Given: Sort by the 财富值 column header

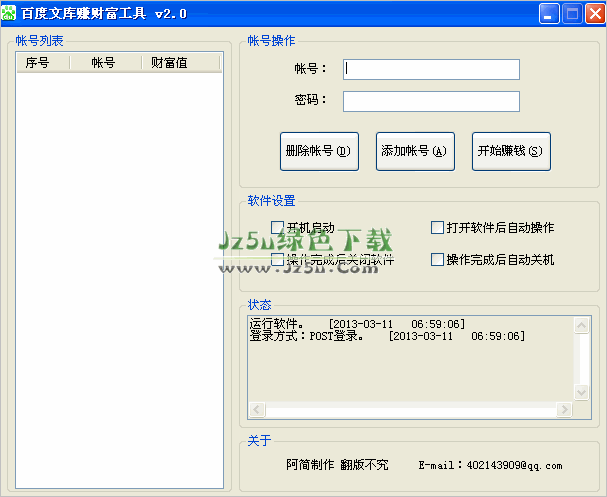Looking at the screenshot, I should click(x=181, y=63).
